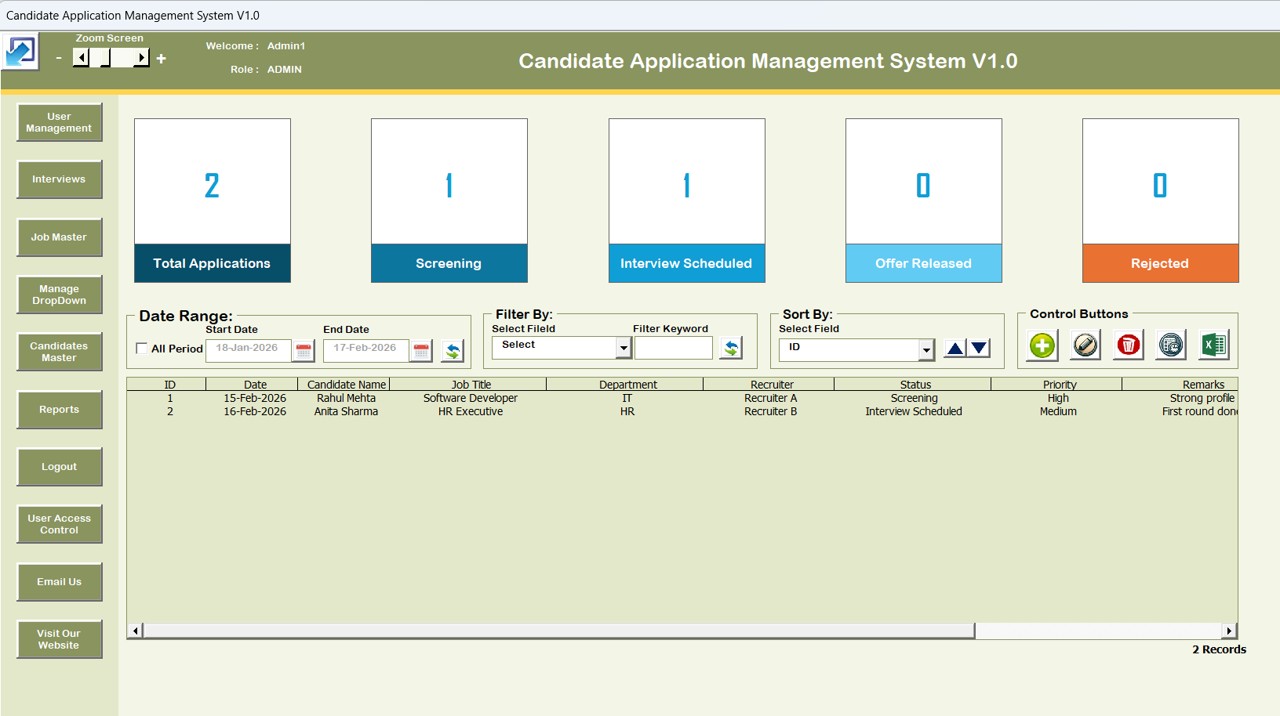Click the table scrollbar left arrow
The image size is (1280, 716).
[136, 631]
